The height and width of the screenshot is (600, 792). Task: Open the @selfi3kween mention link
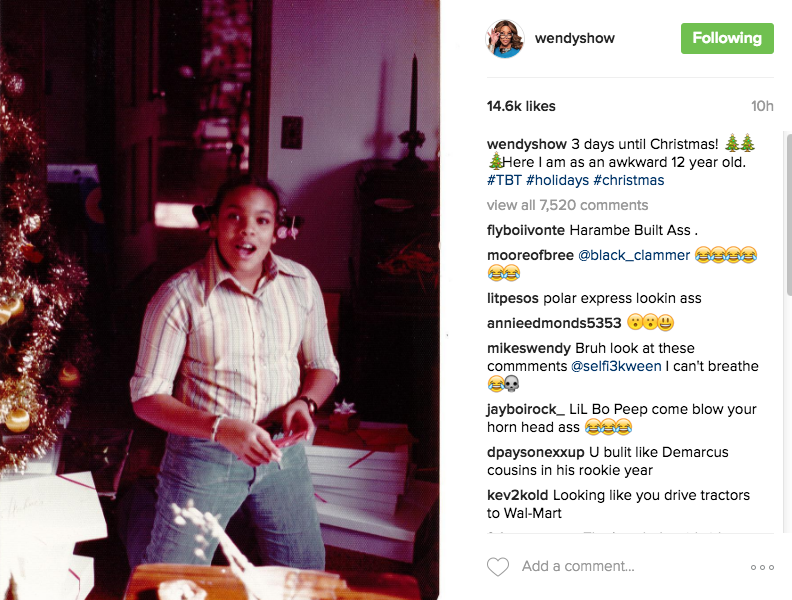pyautogui.click(x=616, y=366)
